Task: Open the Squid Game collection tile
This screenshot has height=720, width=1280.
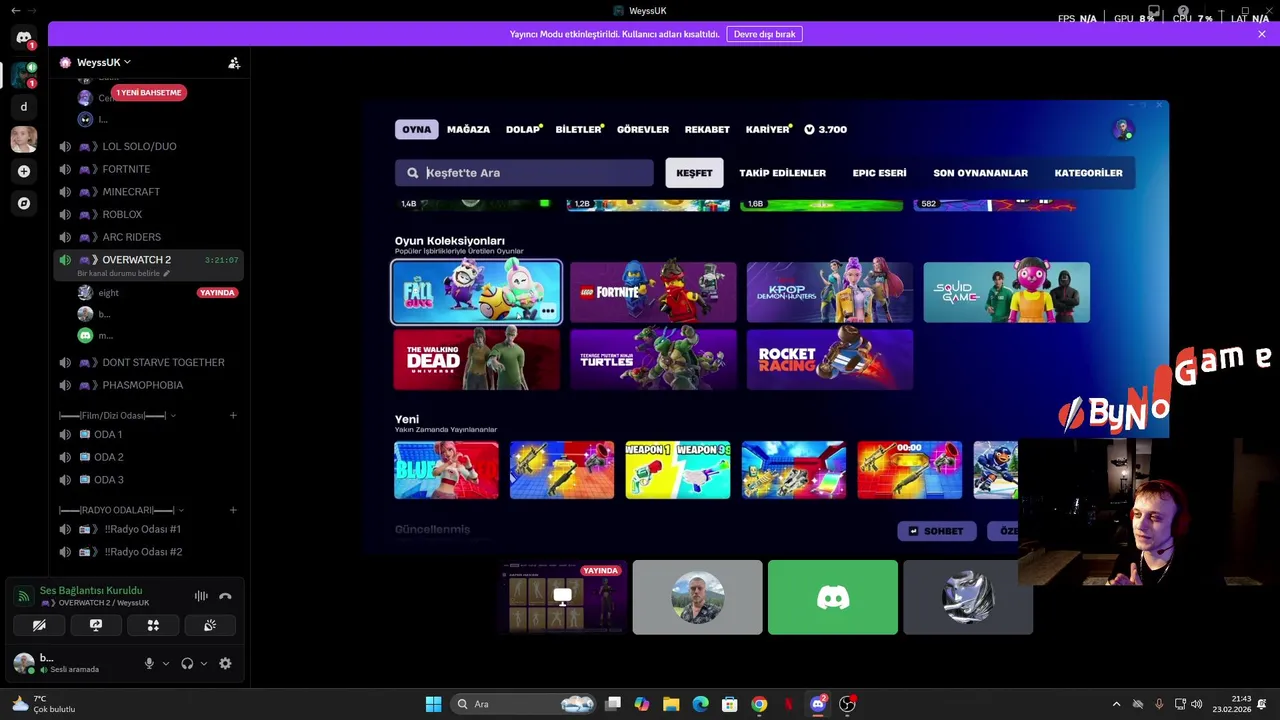Action: [x=1007, y=292]
